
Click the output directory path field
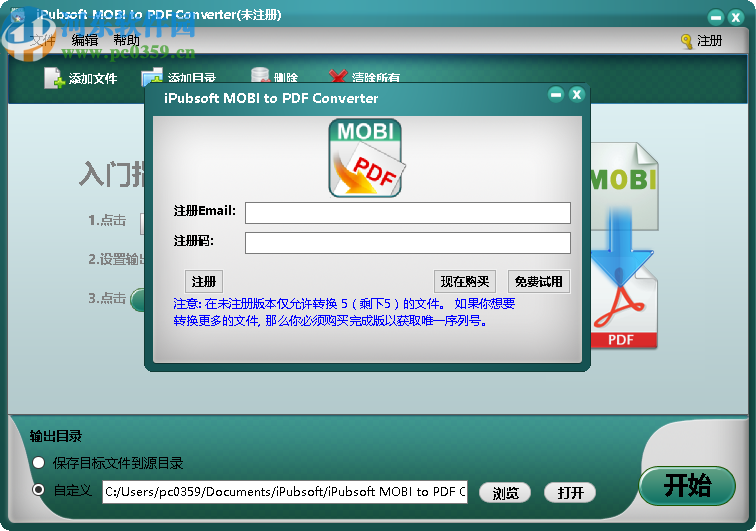(285, 491)
